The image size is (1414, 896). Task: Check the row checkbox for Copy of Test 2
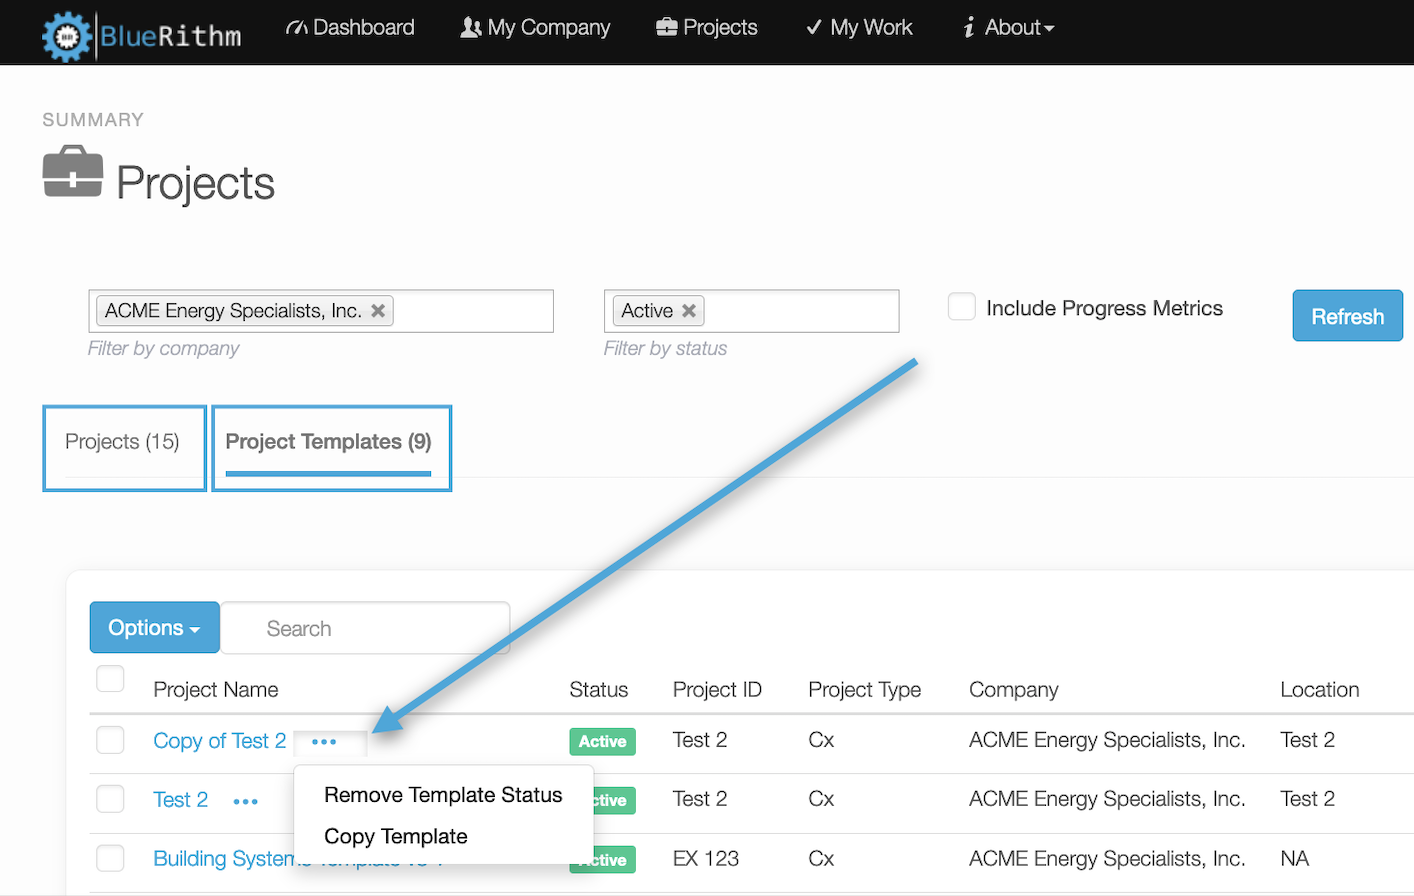point(110,740)
